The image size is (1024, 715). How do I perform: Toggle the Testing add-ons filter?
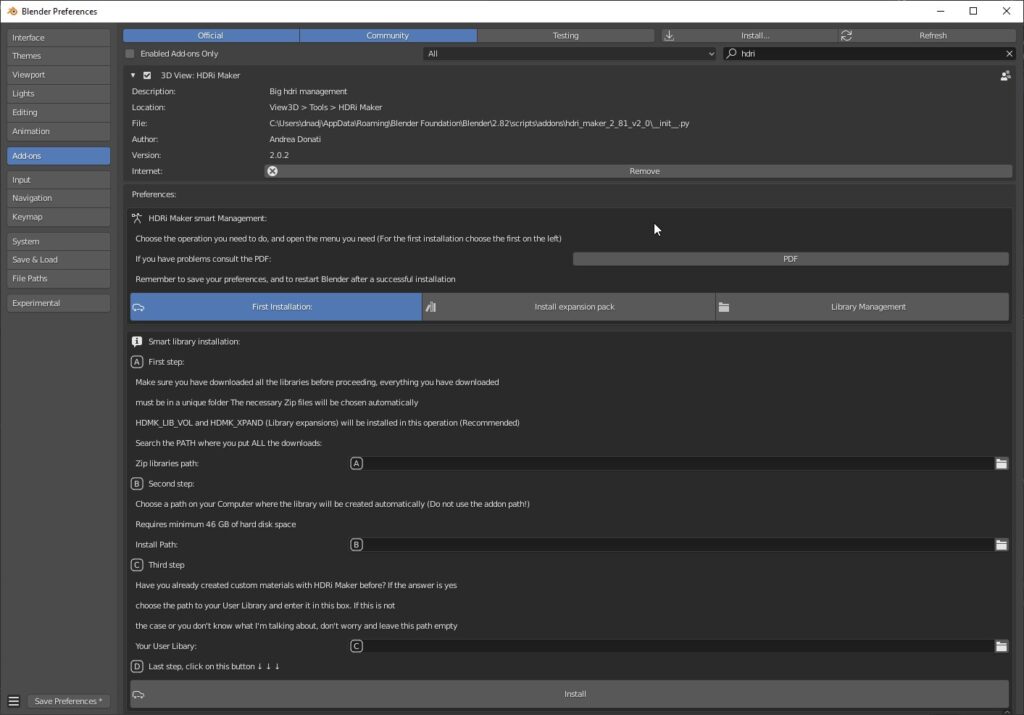[x=566, y=35]
